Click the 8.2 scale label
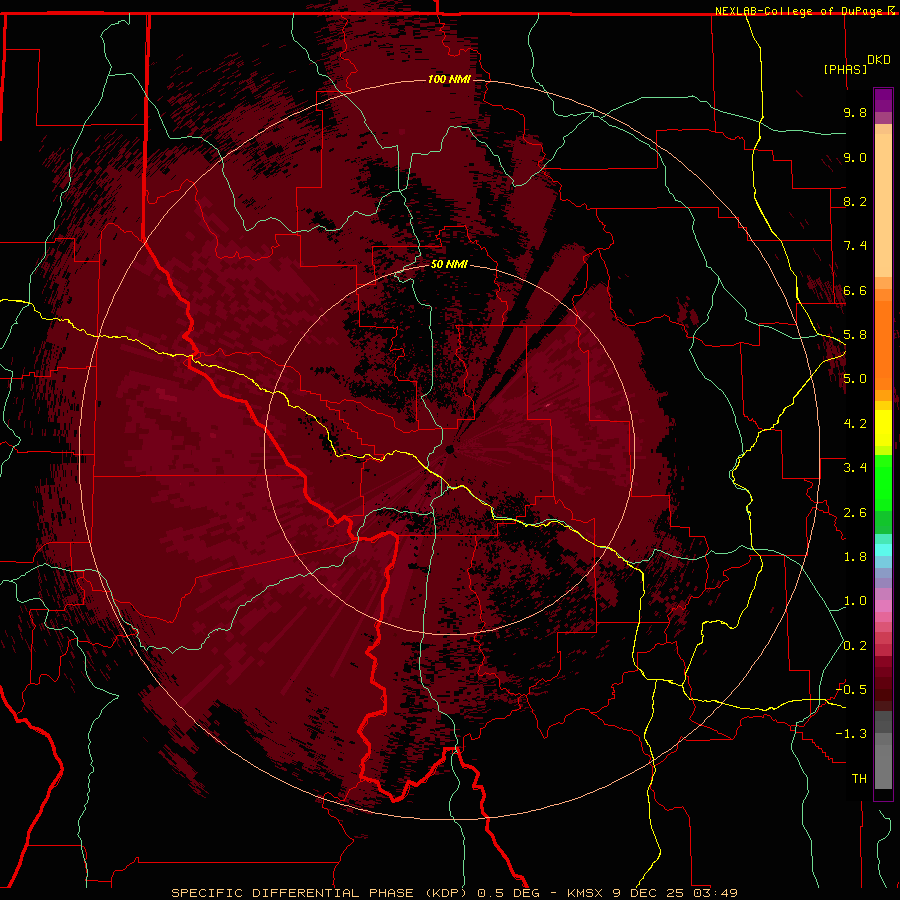 [x=855, y=201]
